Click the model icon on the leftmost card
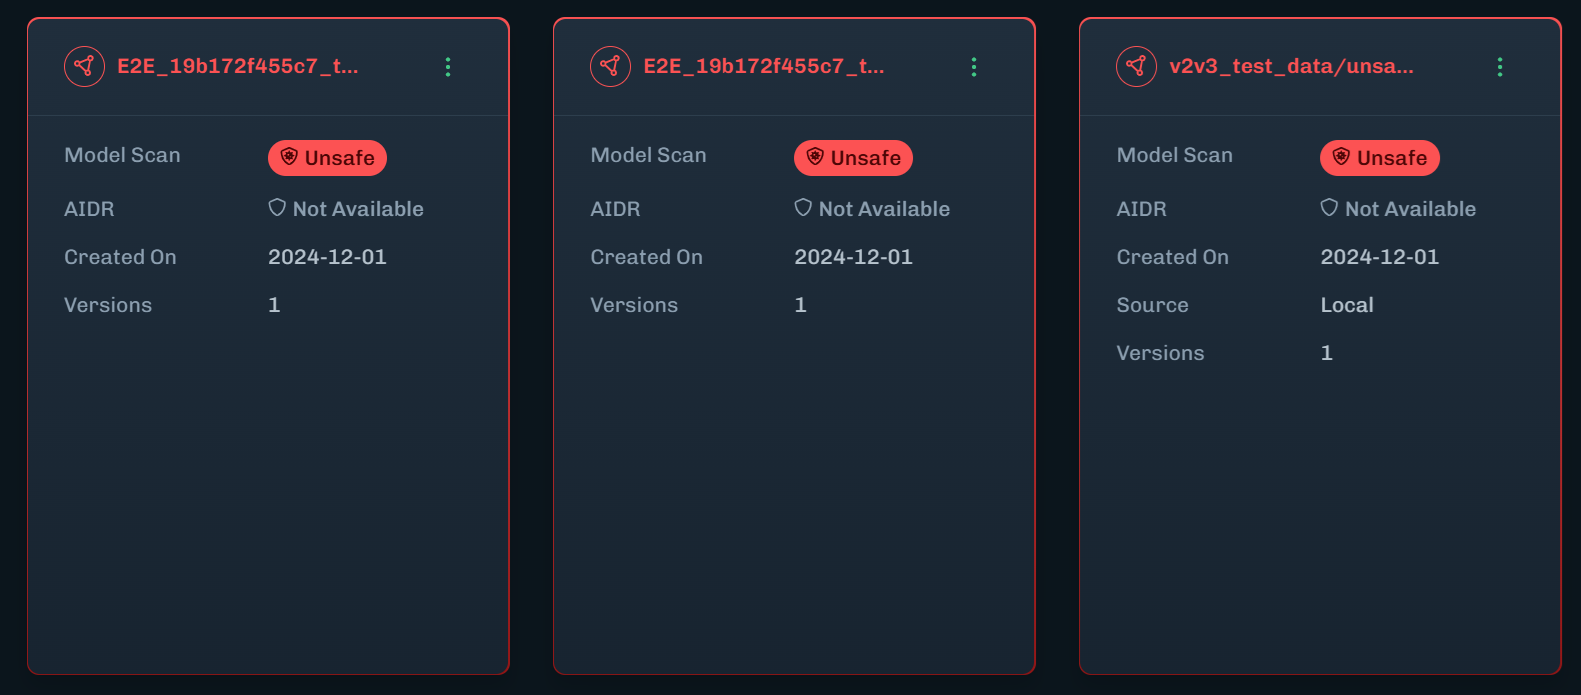This screenshot has height=695, width=1581. coord(84,67)
